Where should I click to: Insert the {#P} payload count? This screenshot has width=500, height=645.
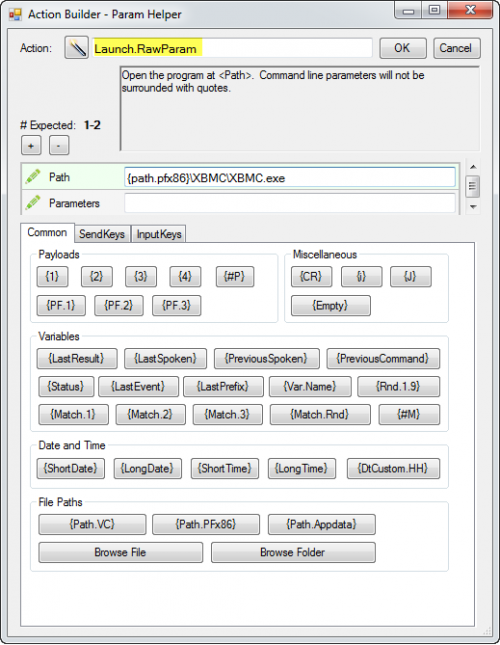[x=235, y=276]
